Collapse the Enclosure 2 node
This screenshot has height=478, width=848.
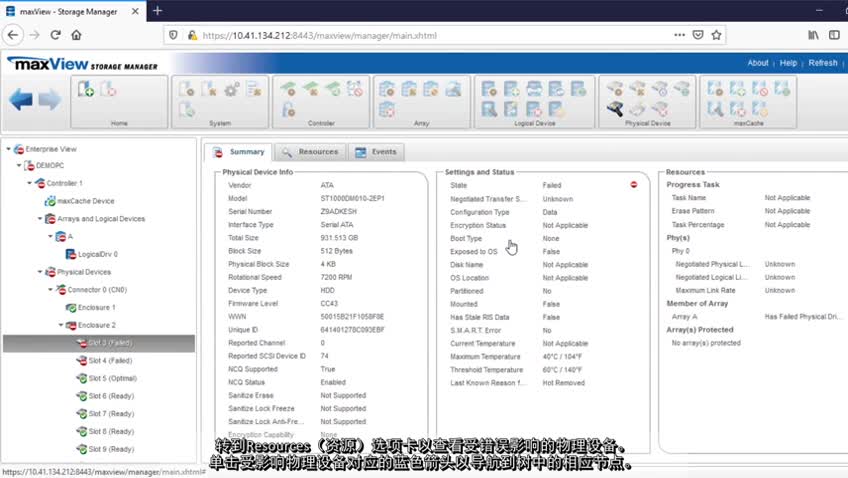[x=61, y=325]
